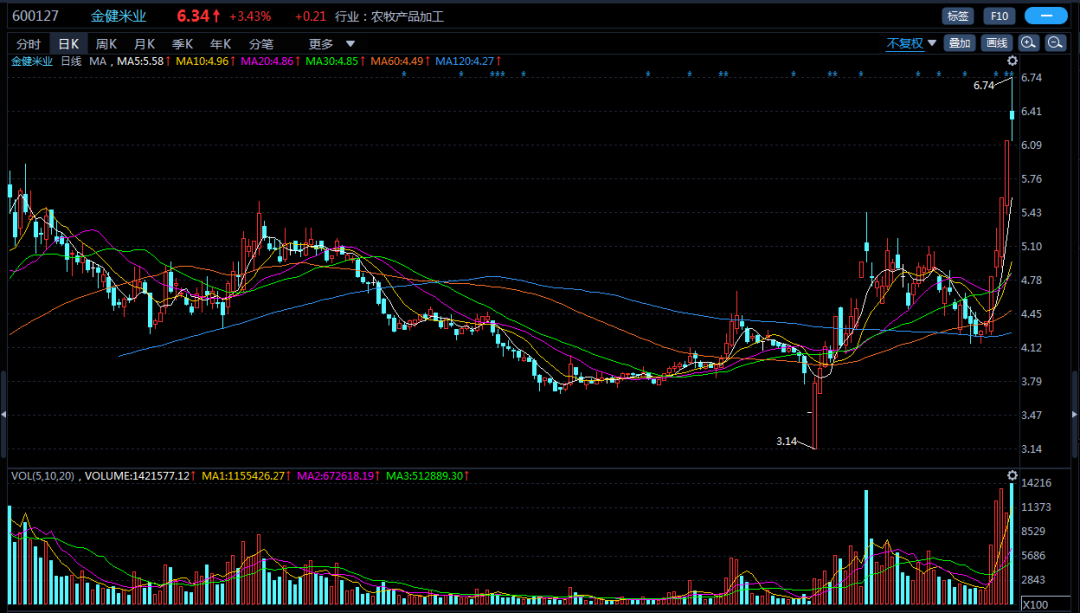Switch to the 周K weekly tab
The width and height of the screenshot is (1080, 613).
pos(106,44)
